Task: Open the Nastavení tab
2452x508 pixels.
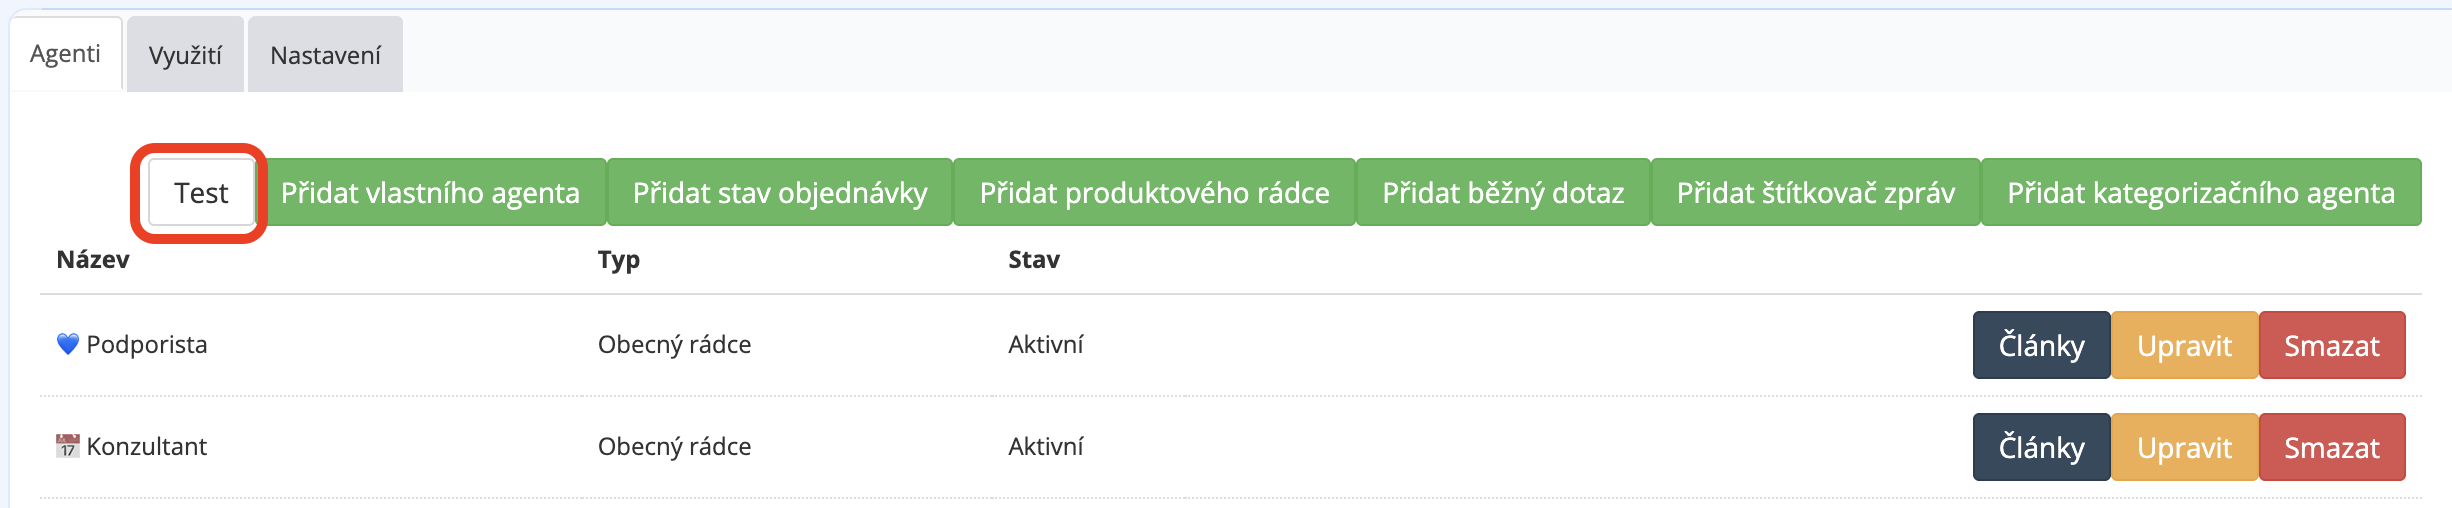Action: [325, 55]
